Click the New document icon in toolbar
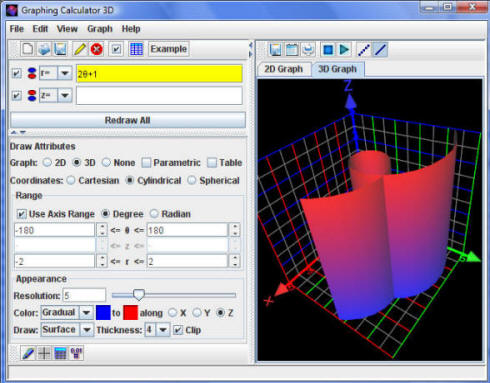Image resolution: width=490 pixels, height=383 pixels. [27, 49]
